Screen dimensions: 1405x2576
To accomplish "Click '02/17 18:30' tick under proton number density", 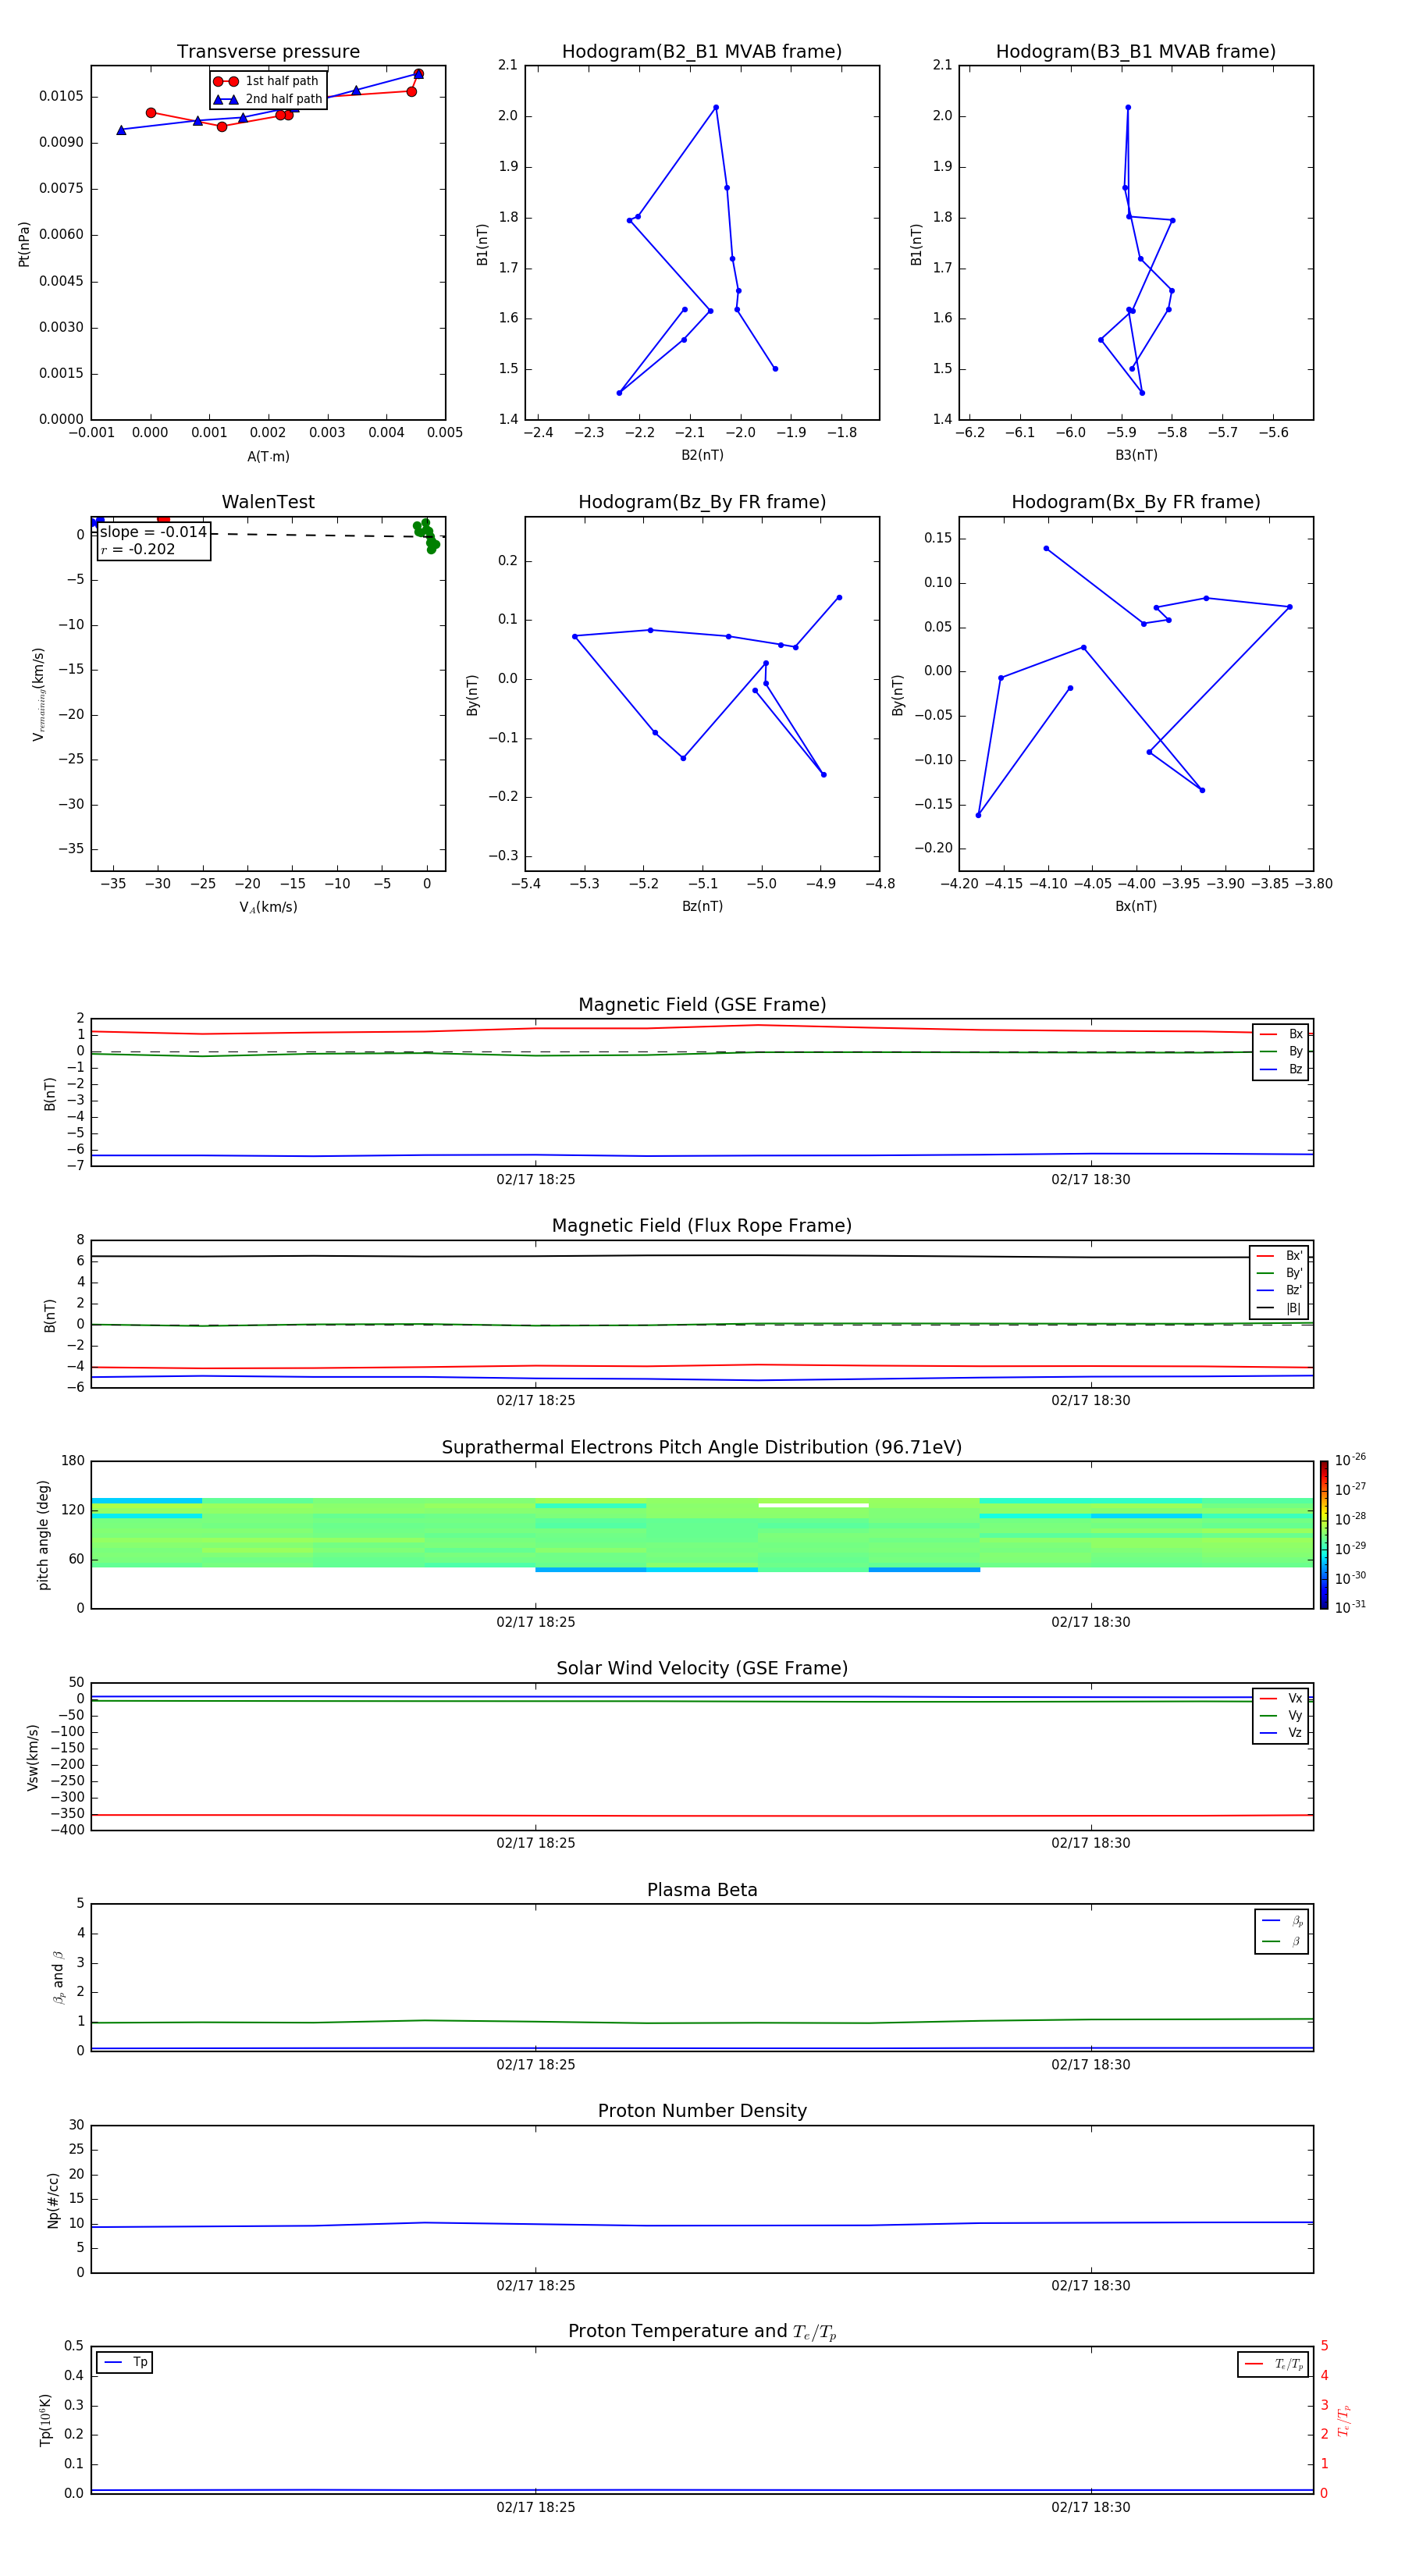I will [1090, 2285].
